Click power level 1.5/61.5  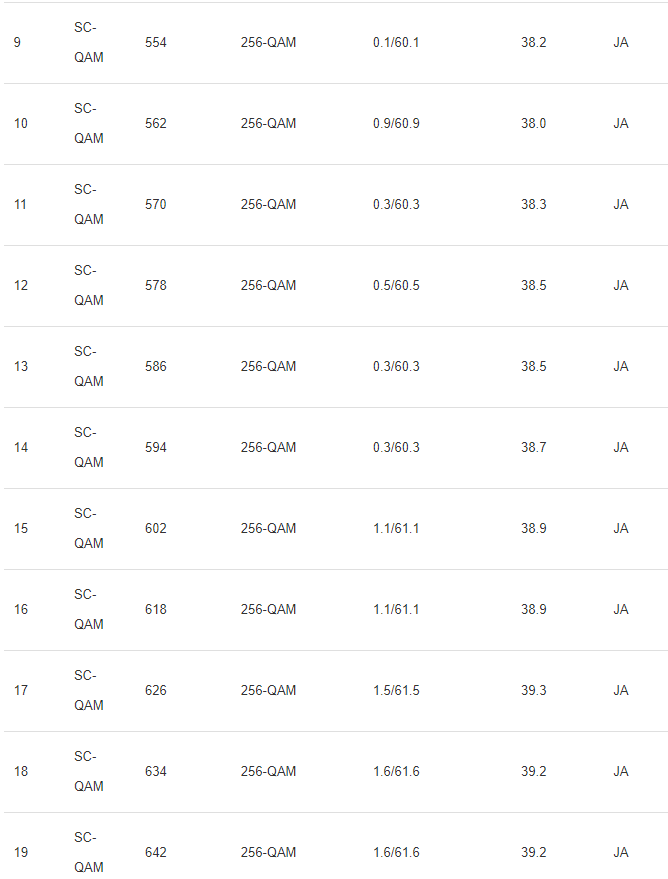click(x=396, y=691)
